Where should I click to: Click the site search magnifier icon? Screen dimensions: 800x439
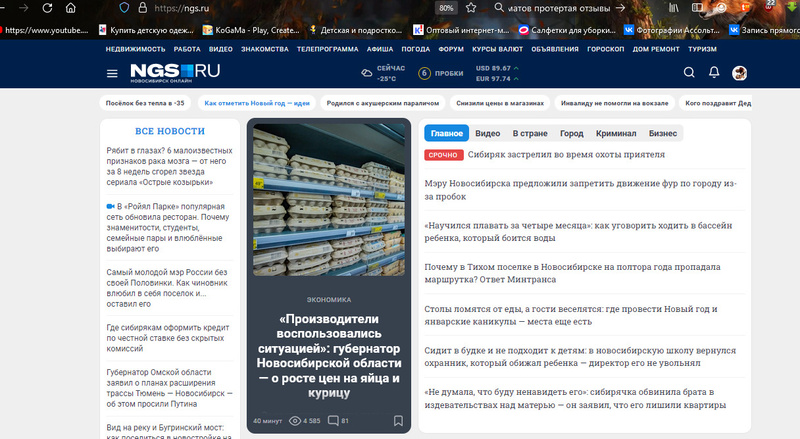tap(689, 73)
